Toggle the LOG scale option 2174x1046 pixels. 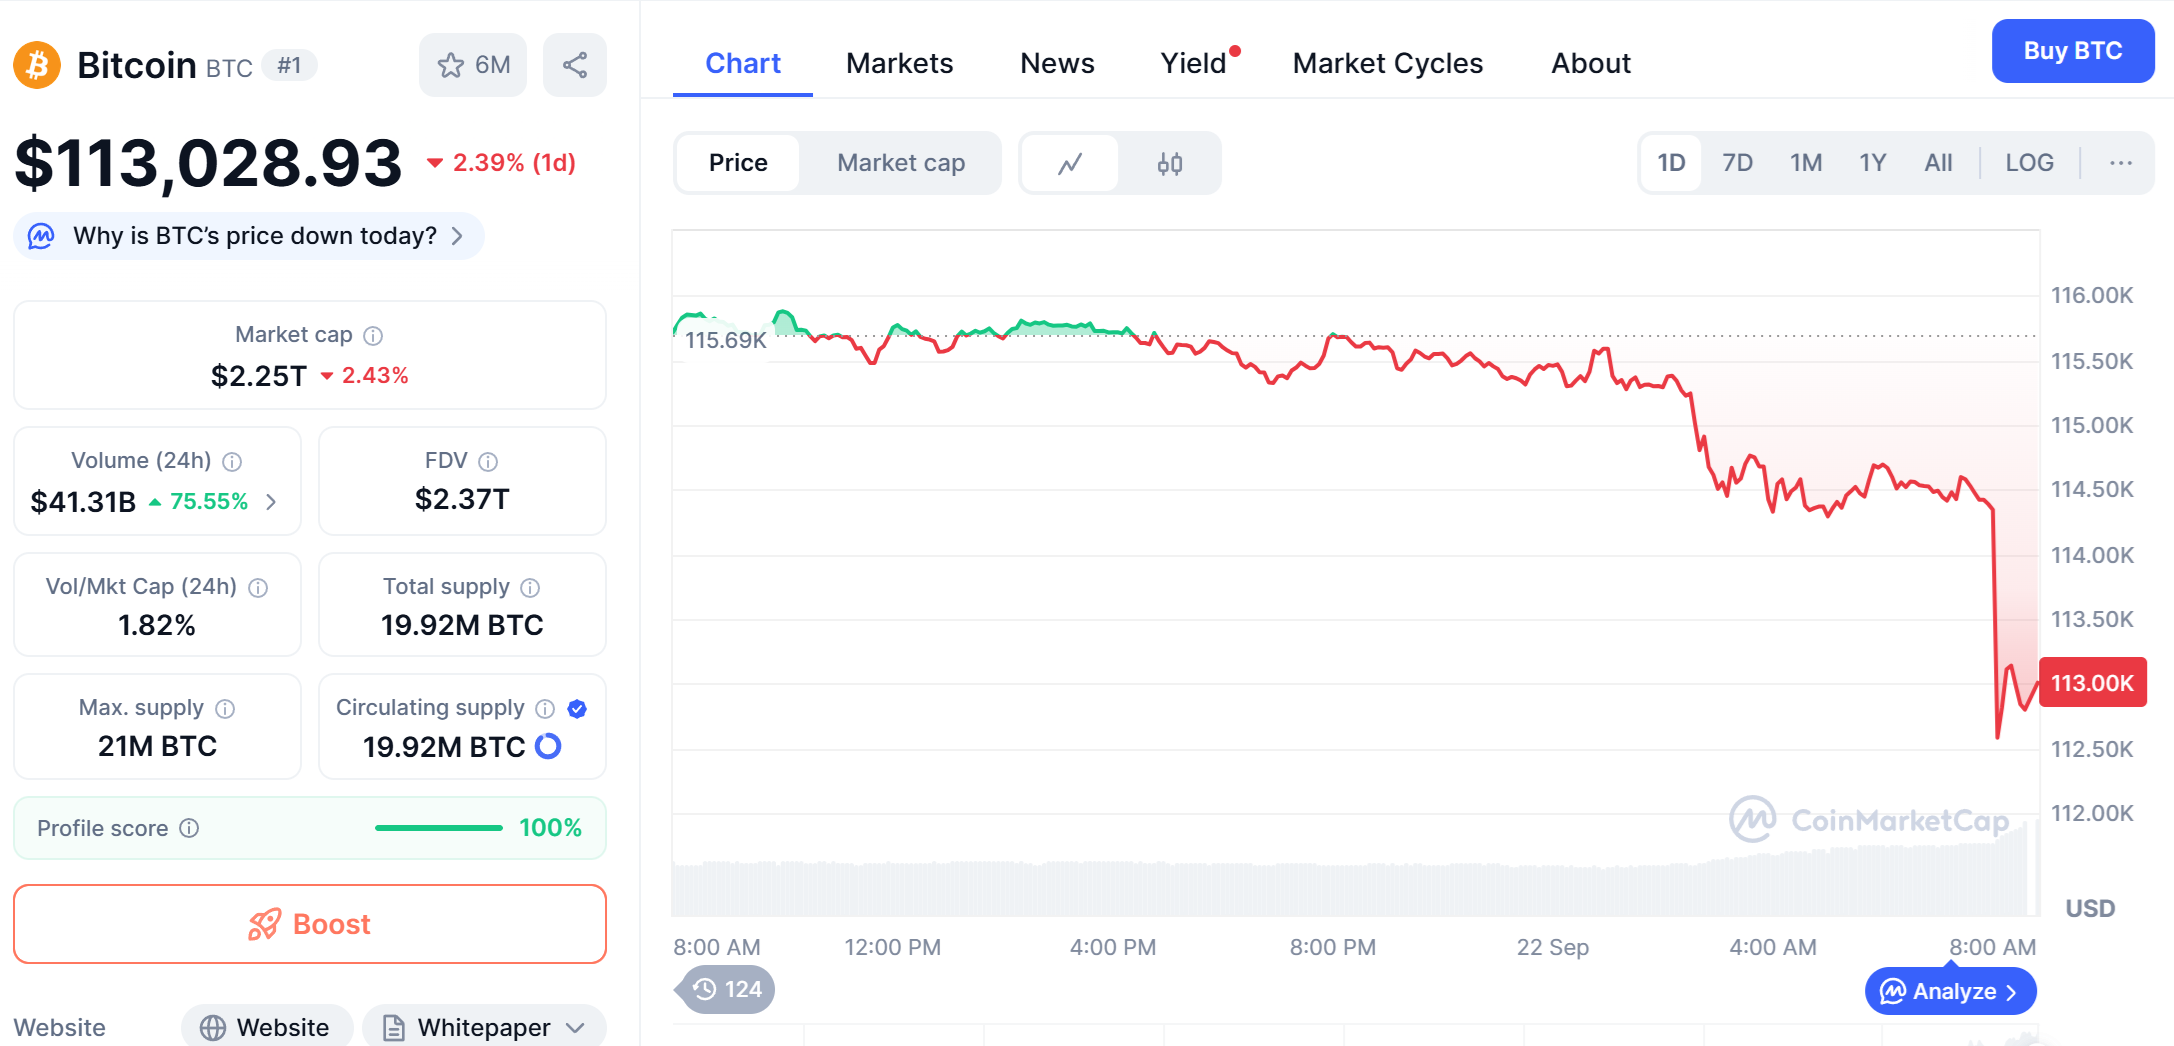2029,163
